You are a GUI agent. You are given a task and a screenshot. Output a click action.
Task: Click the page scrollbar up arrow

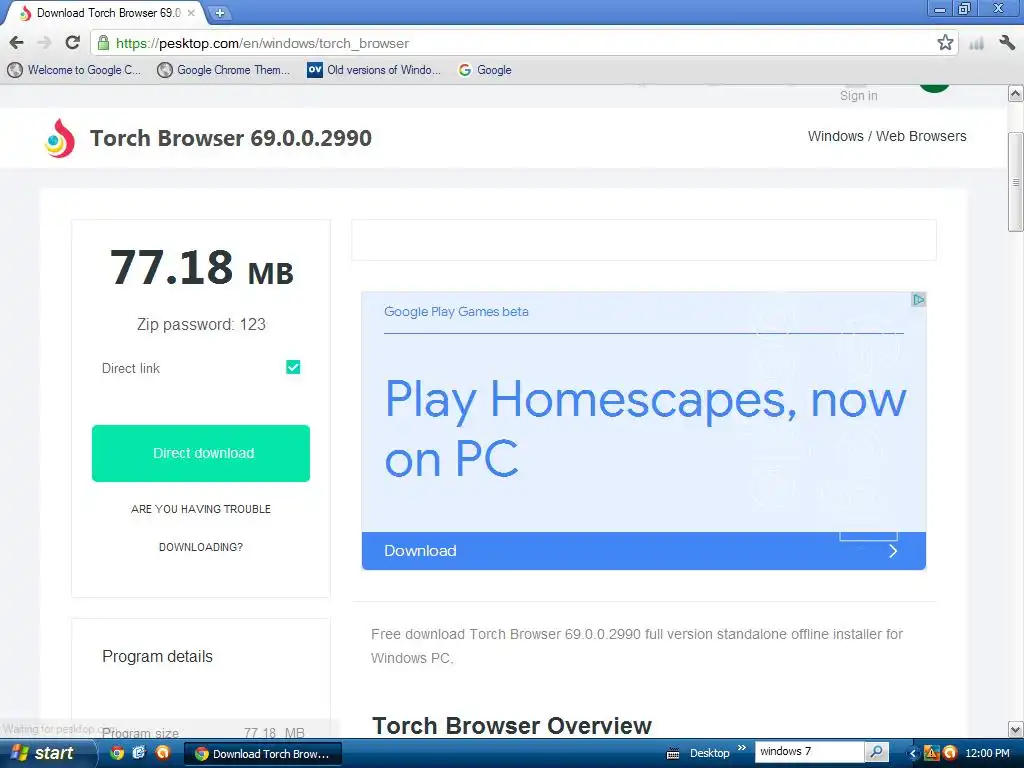click(1015, 93)
